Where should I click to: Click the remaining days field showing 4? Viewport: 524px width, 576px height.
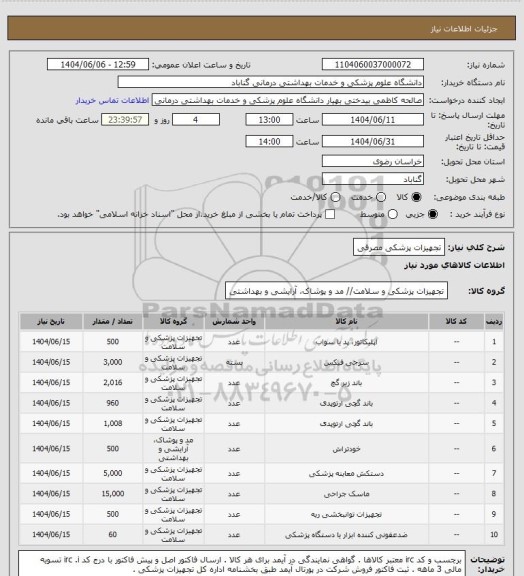[x=196, y=120]
